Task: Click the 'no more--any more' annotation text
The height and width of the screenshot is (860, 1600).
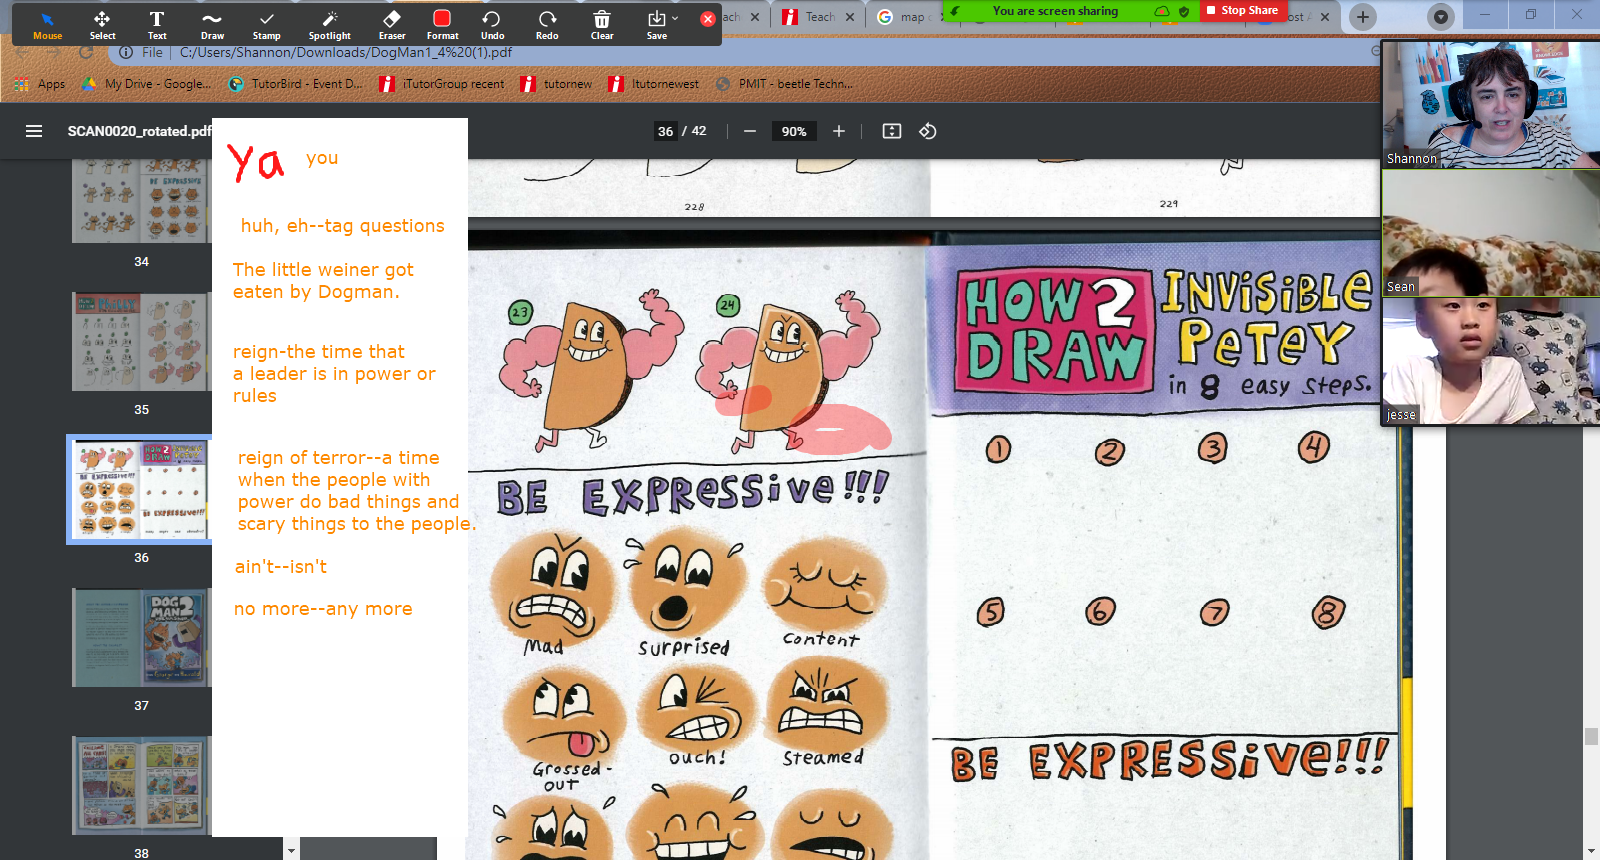Action: click(323, 609)
